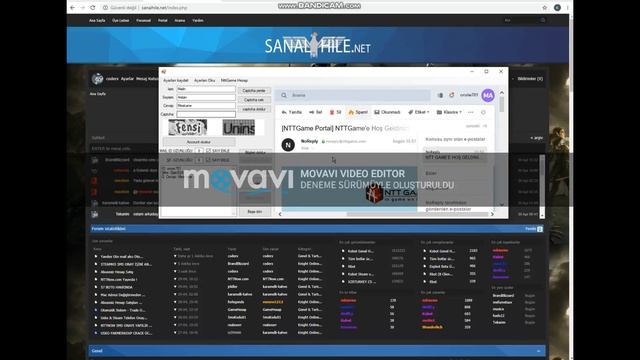Open the Ayarları Oku menu
This screenshot has width=640, height=360.
click(204, 80)
